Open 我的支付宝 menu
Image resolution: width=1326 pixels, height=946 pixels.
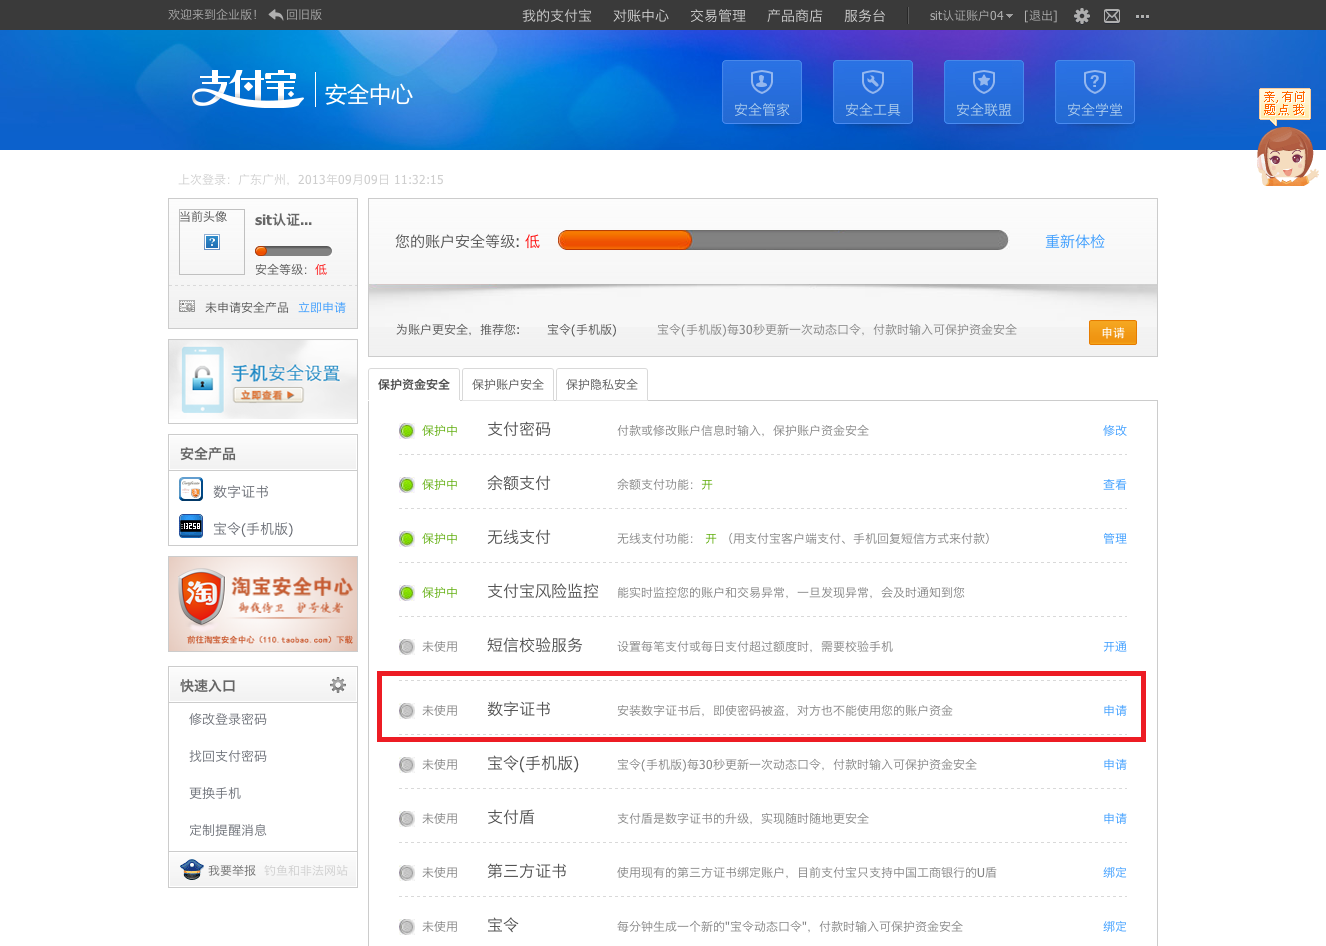[x=557, y=16]
